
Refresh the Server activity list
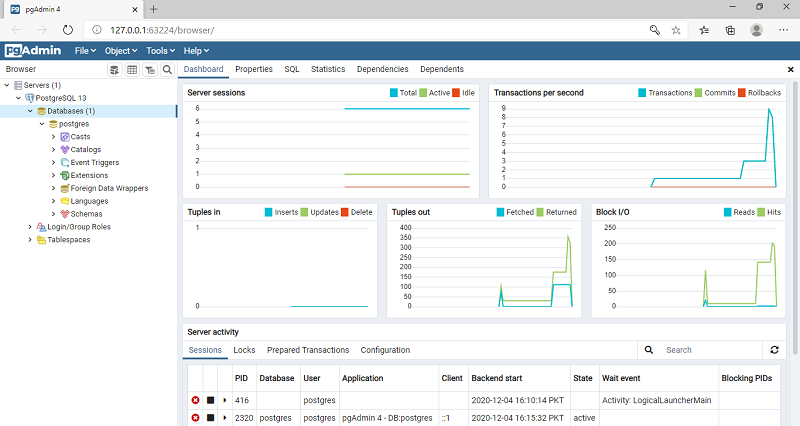(774, 350)
